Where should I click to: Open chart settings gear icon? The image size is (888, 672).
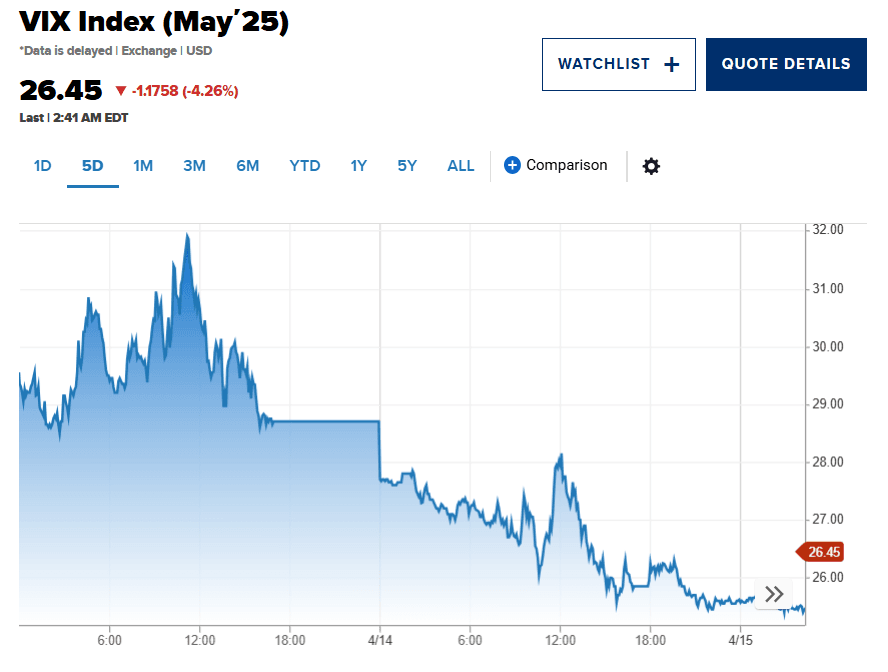click(651, 166)
